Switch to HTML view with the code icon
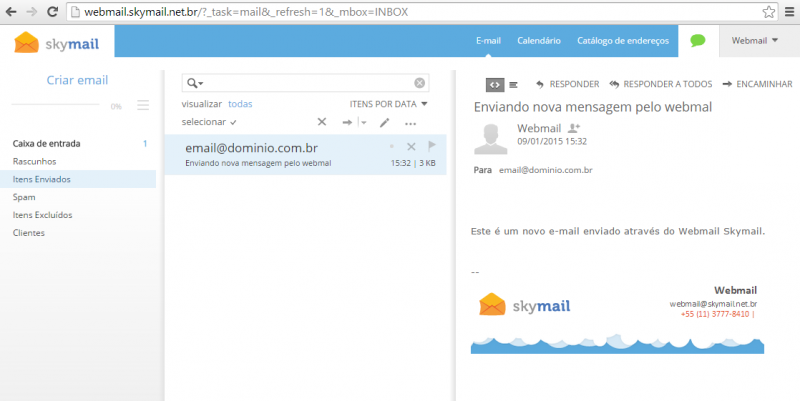Screen dimensions: 800x401 pyautogui.click(x=494, y=84)
